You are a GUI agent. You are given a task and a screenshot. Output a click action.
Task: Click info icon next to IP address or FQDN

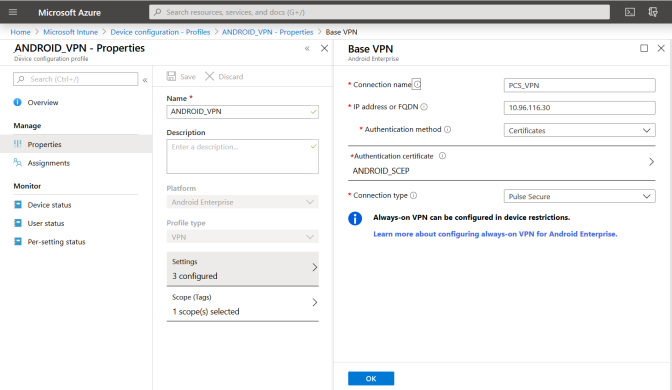pyautogui.click(x=424, y=107)
